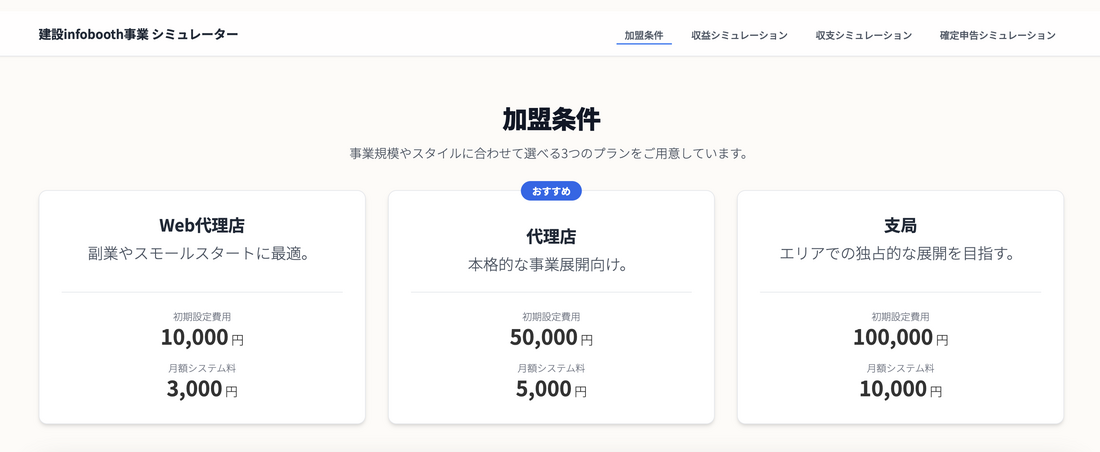The image size is (1100, 452).
Task: Select the 代理店 plan heading
Action: click(551, 237)
